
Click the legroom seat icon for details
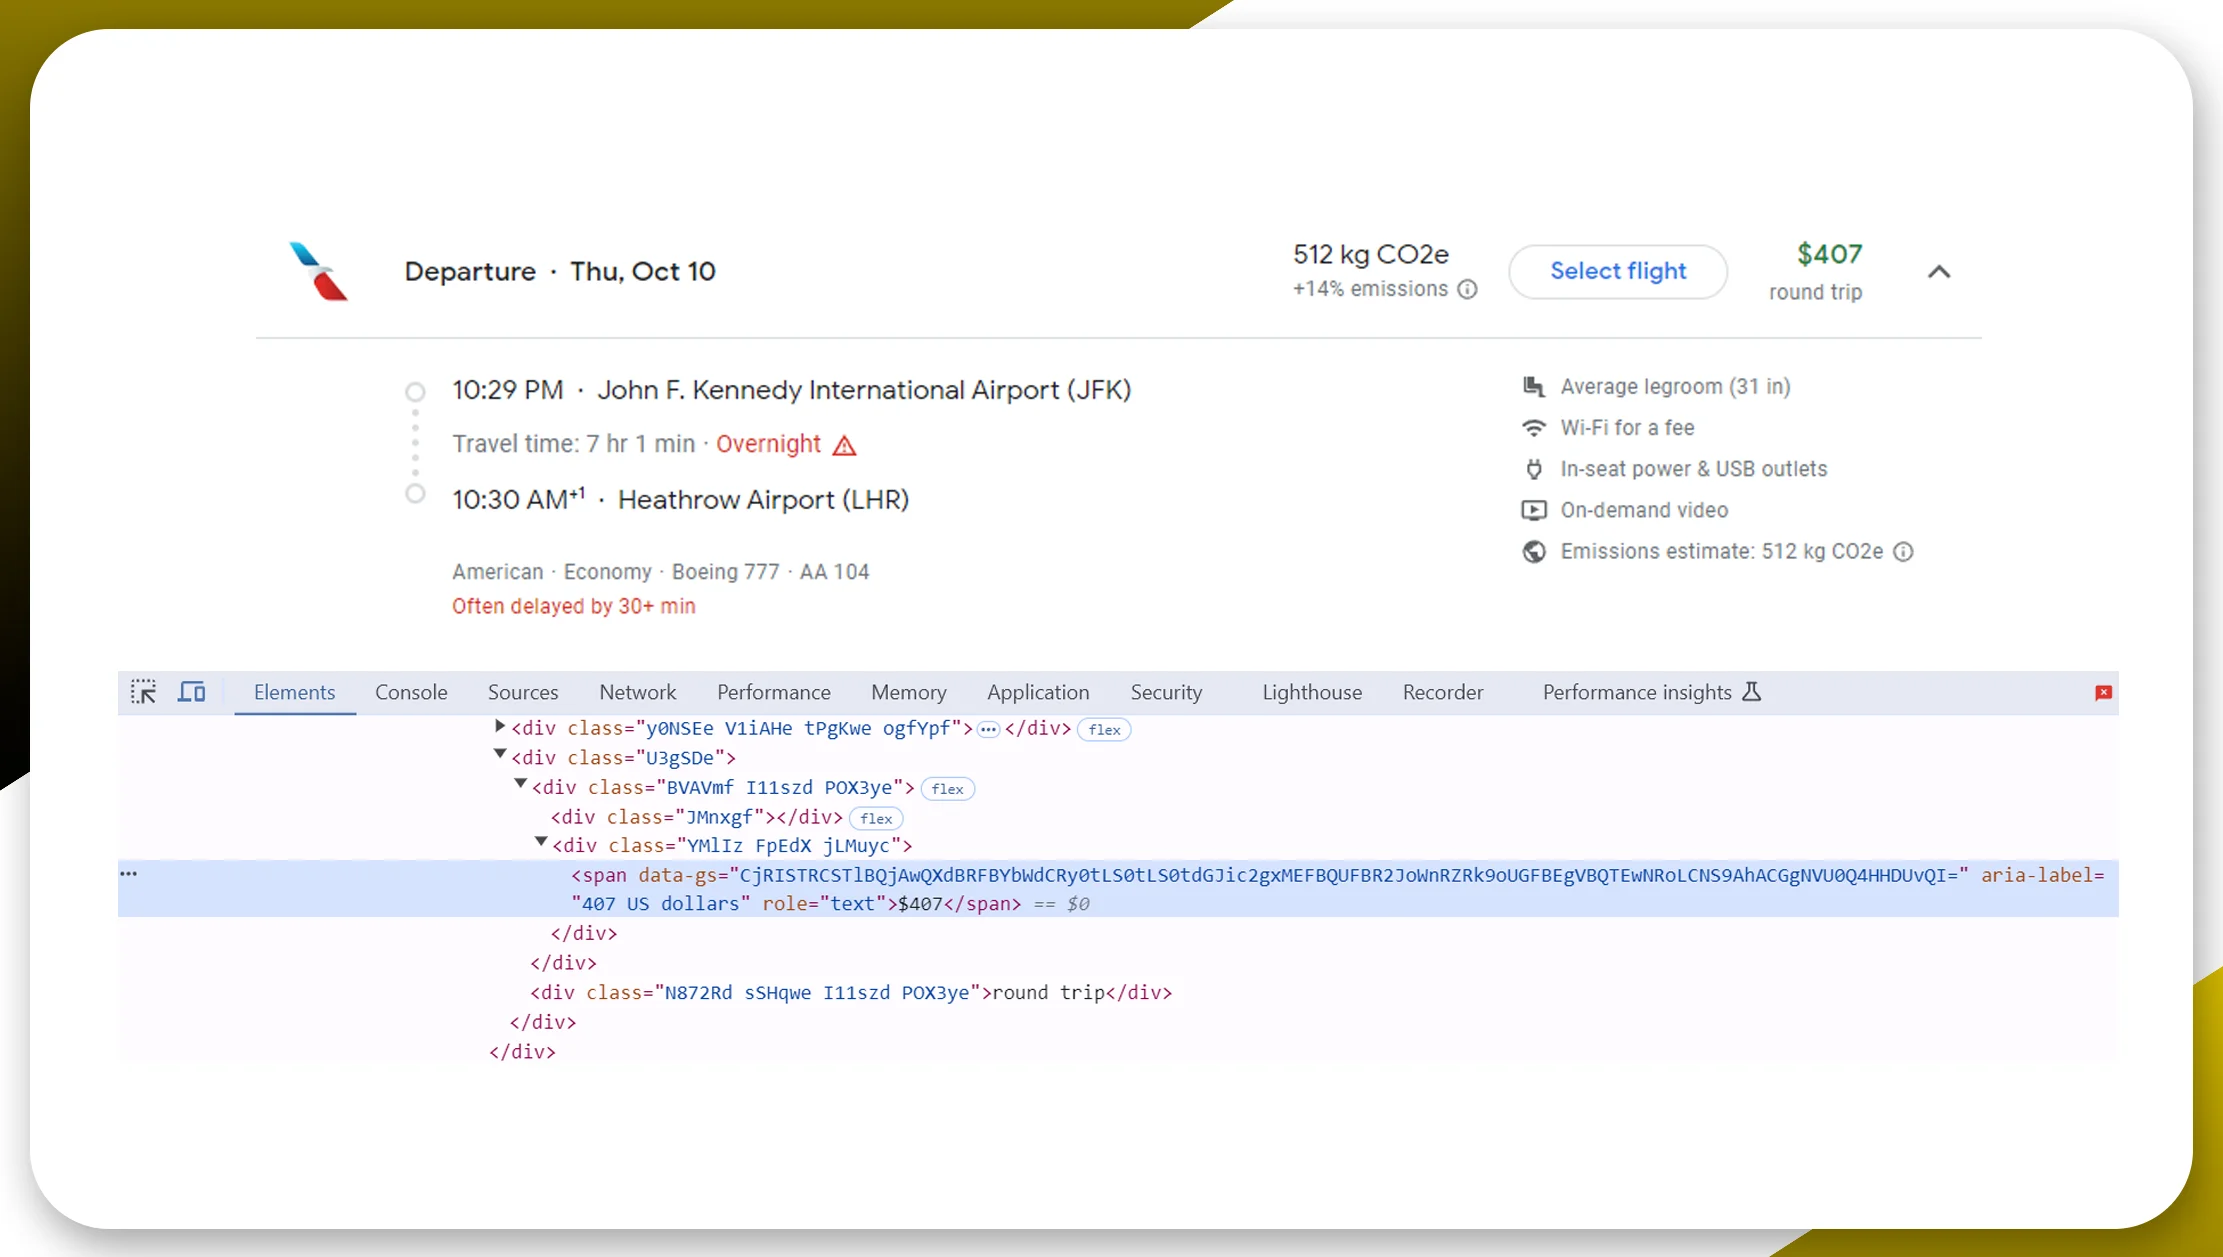[1534, 386]
